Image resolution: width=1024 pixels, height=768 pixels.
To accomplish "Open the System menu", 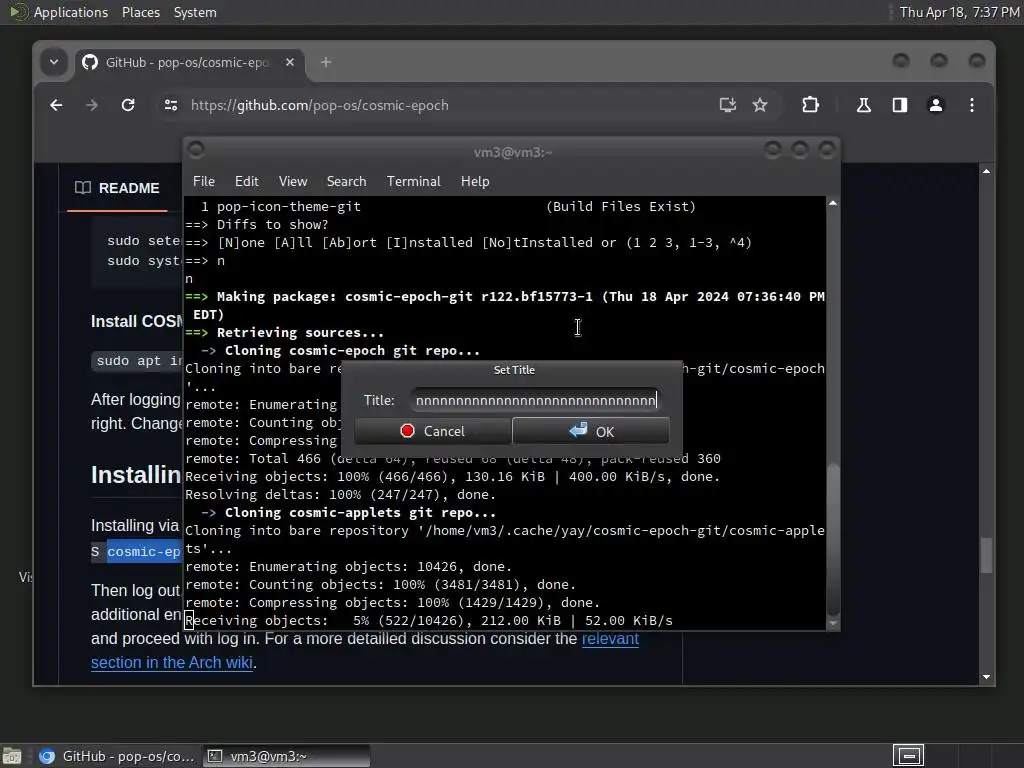I will click(195, 12).
